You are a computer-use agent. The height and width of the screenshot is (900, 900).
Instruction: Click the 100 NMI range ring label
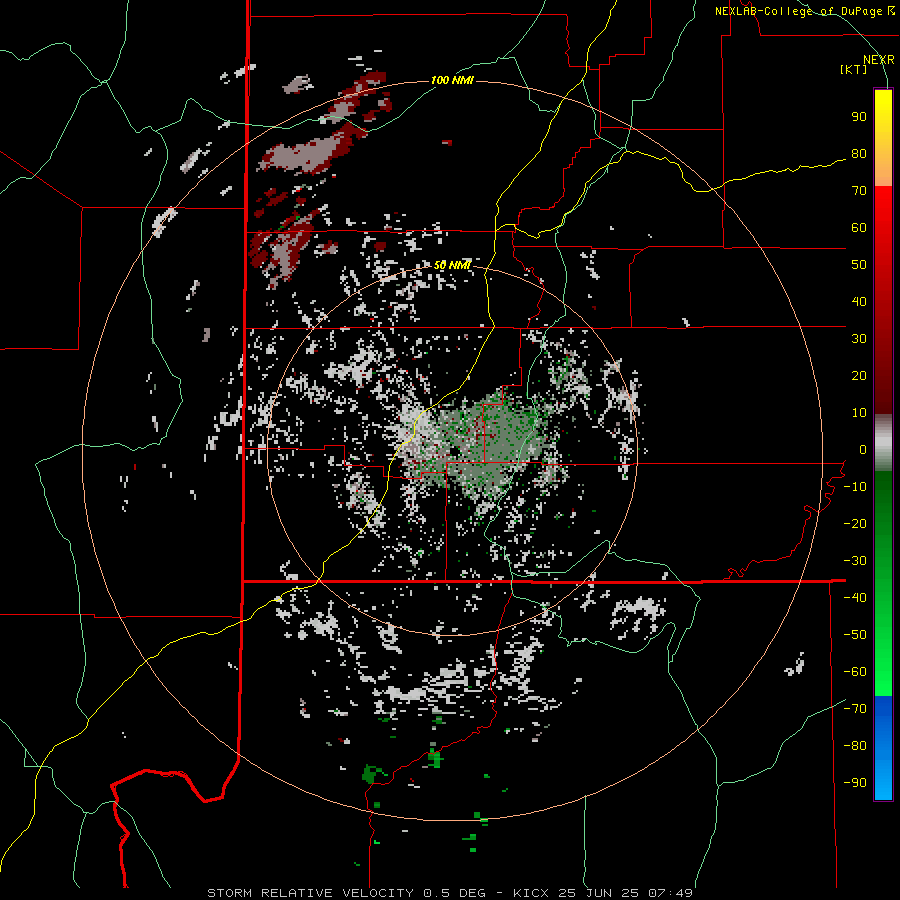[x=452, y=80]
